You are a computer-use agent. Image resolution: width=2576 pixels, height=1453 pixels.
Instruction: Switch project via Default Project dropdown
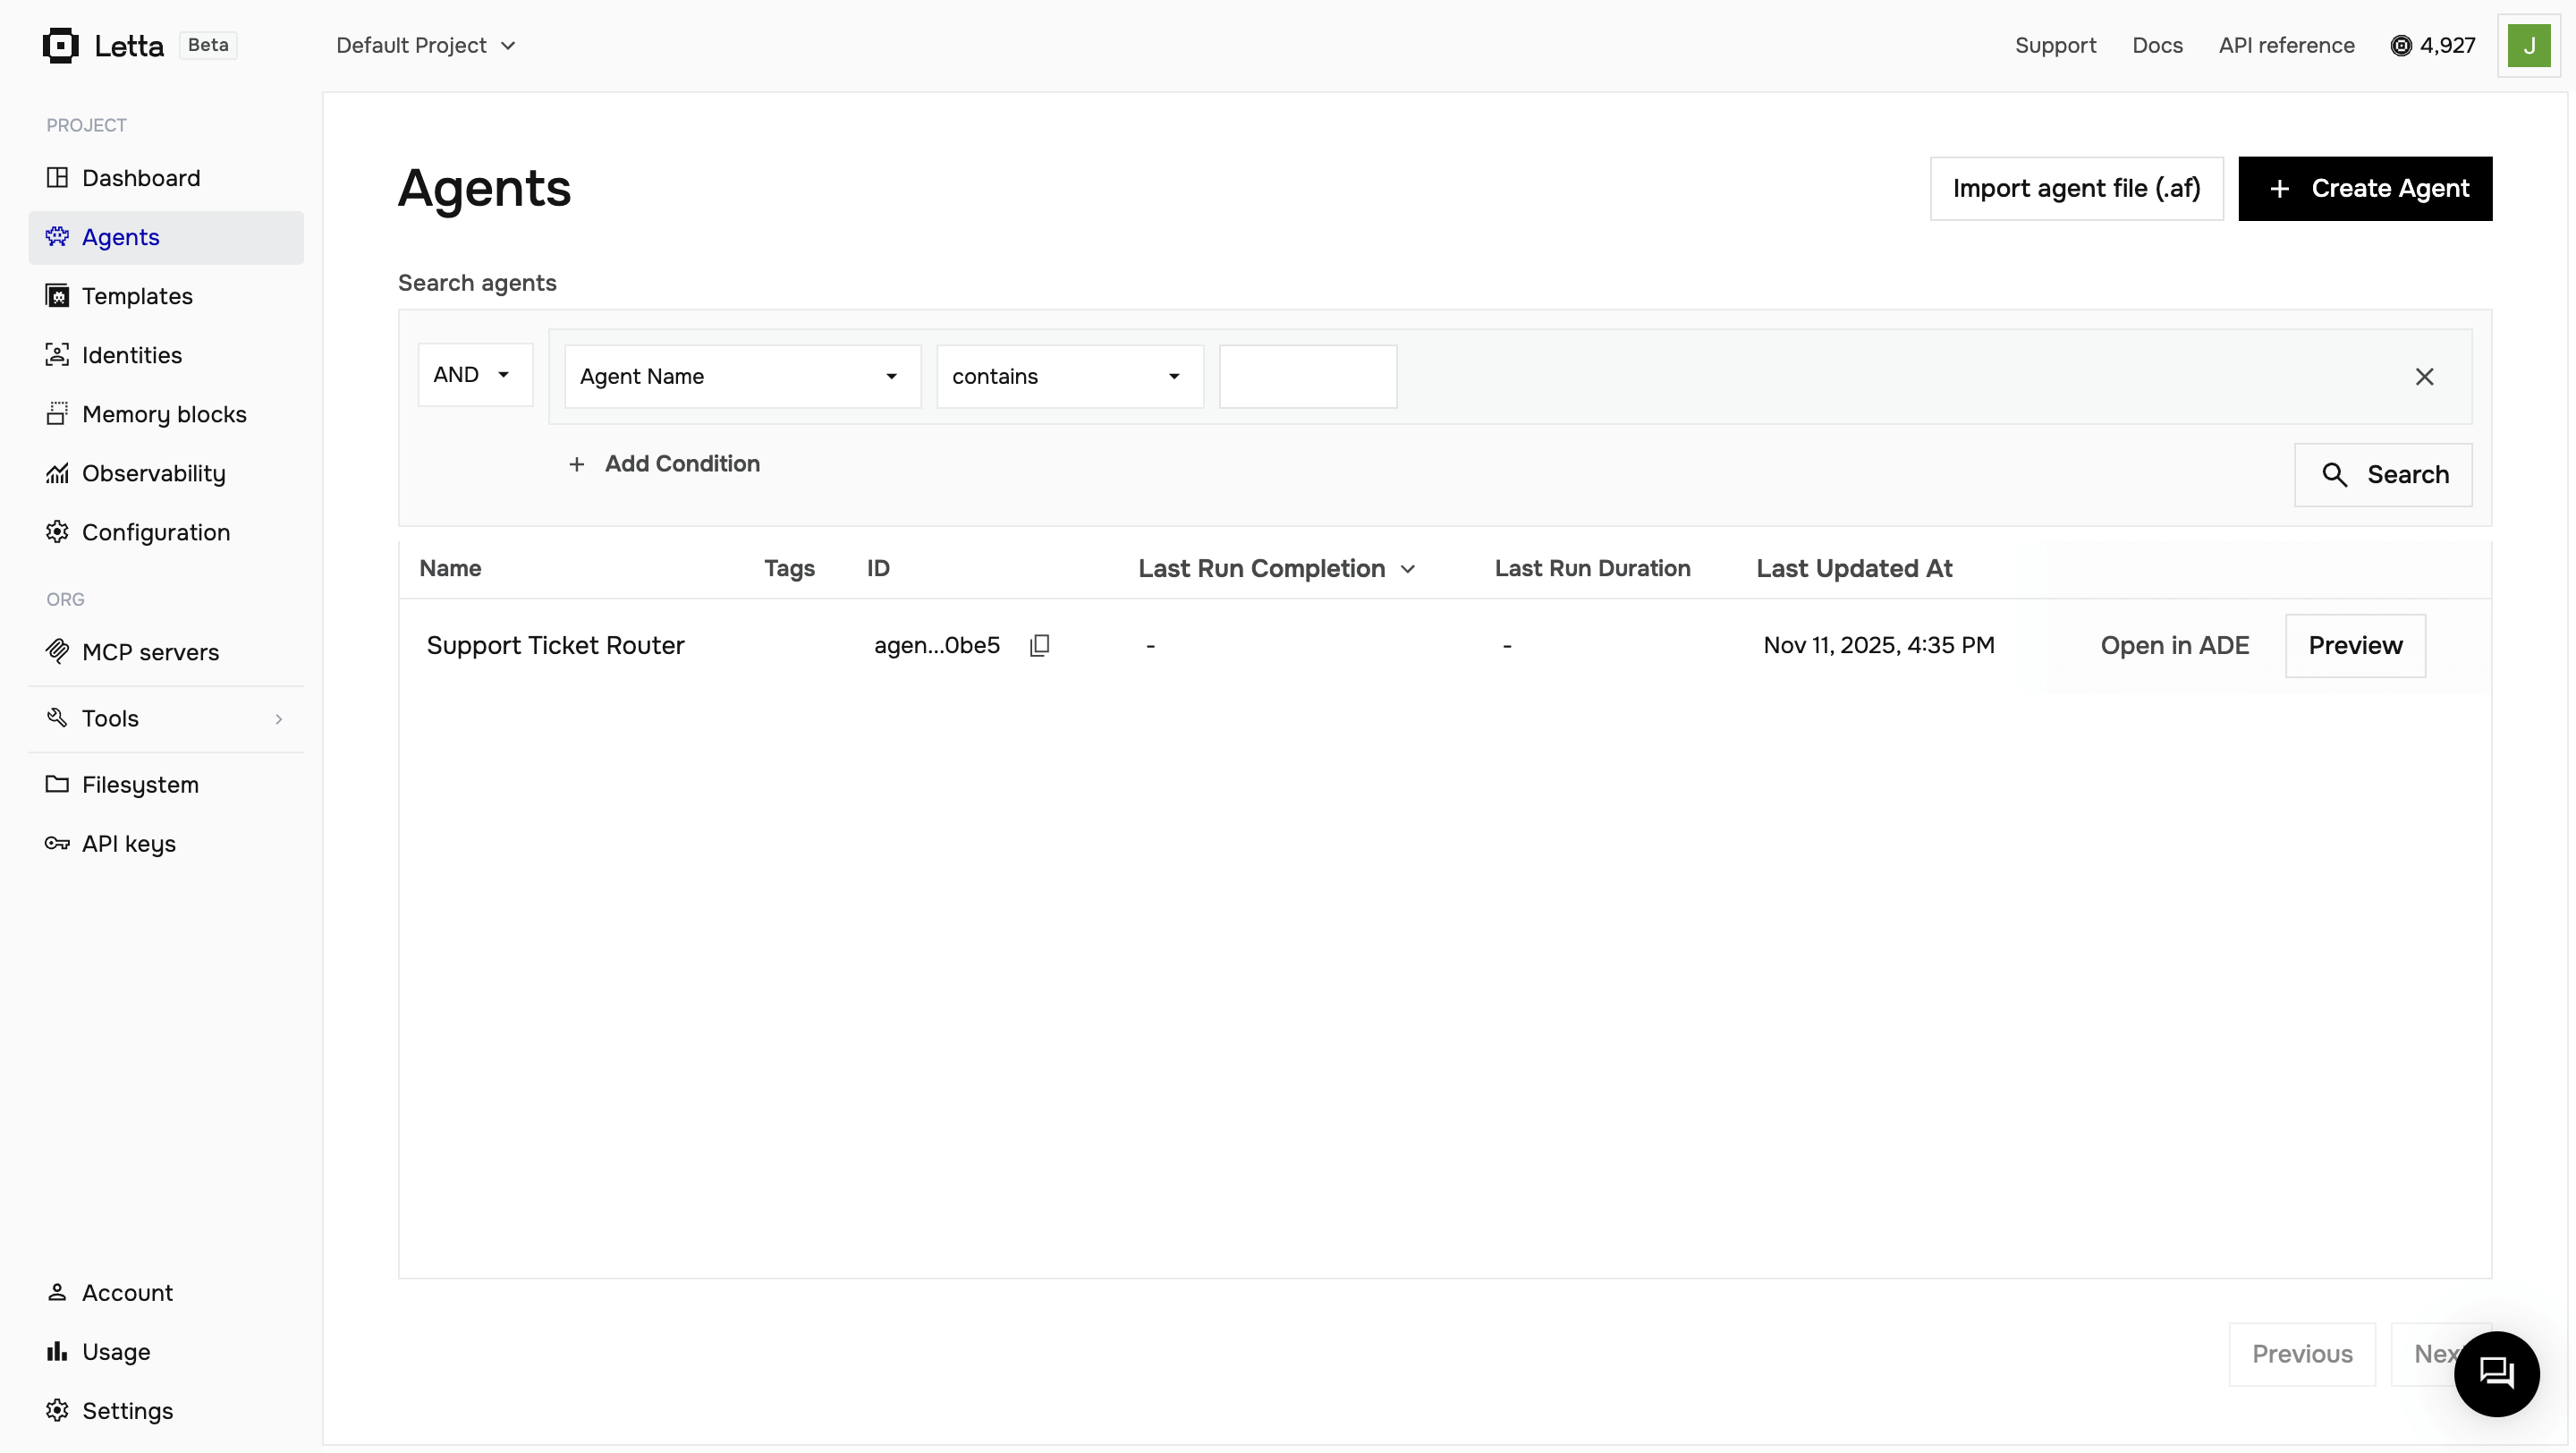pos(425,46)
